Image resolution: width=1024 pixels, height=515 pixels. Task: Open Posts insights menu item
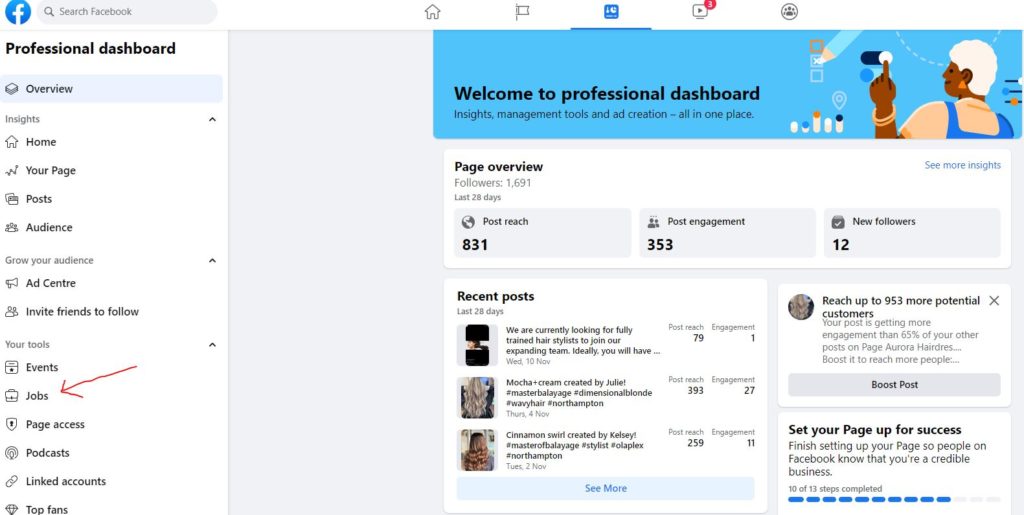point(112,199)
